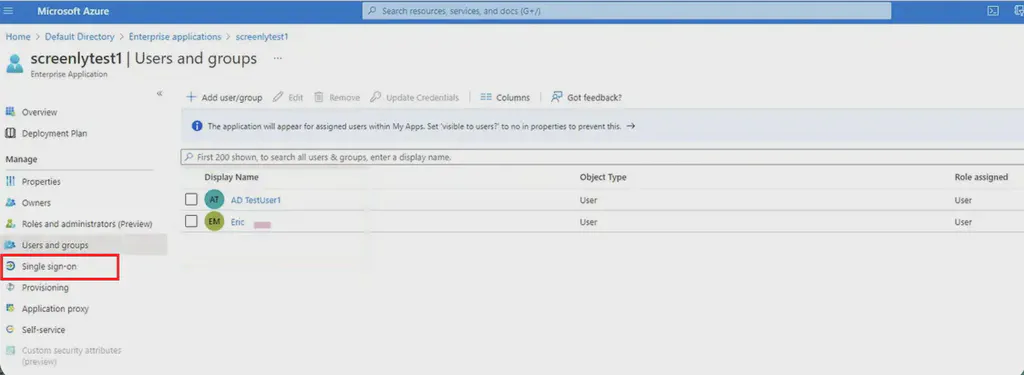Screen dimensions: 1024x375
Task: Check the box for AD TestUser1
Action: pos(191,199)
